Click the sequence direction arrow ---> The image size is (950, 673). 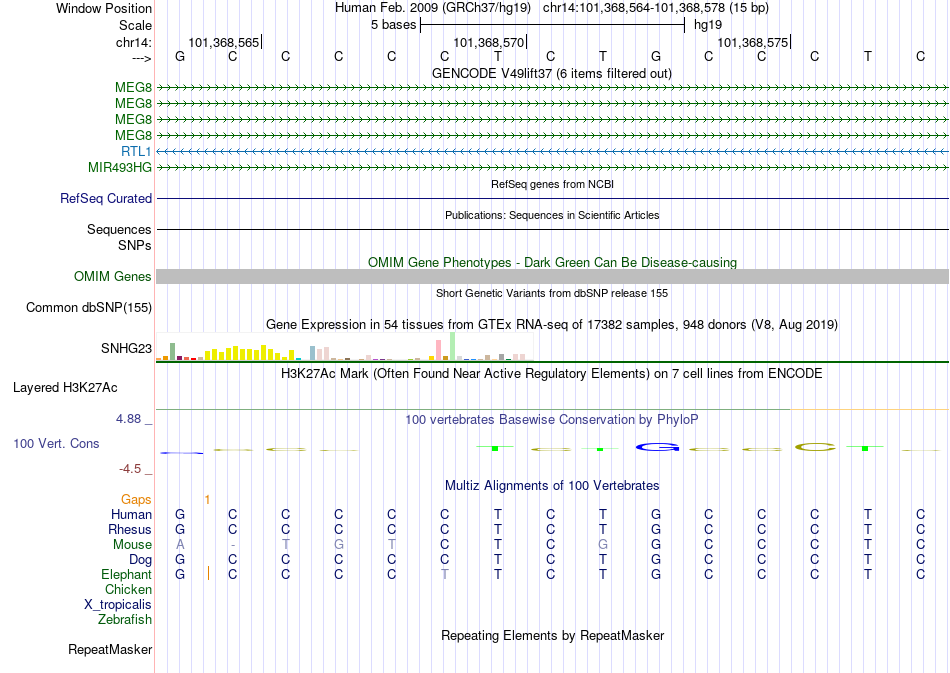[x=142, y=58]
